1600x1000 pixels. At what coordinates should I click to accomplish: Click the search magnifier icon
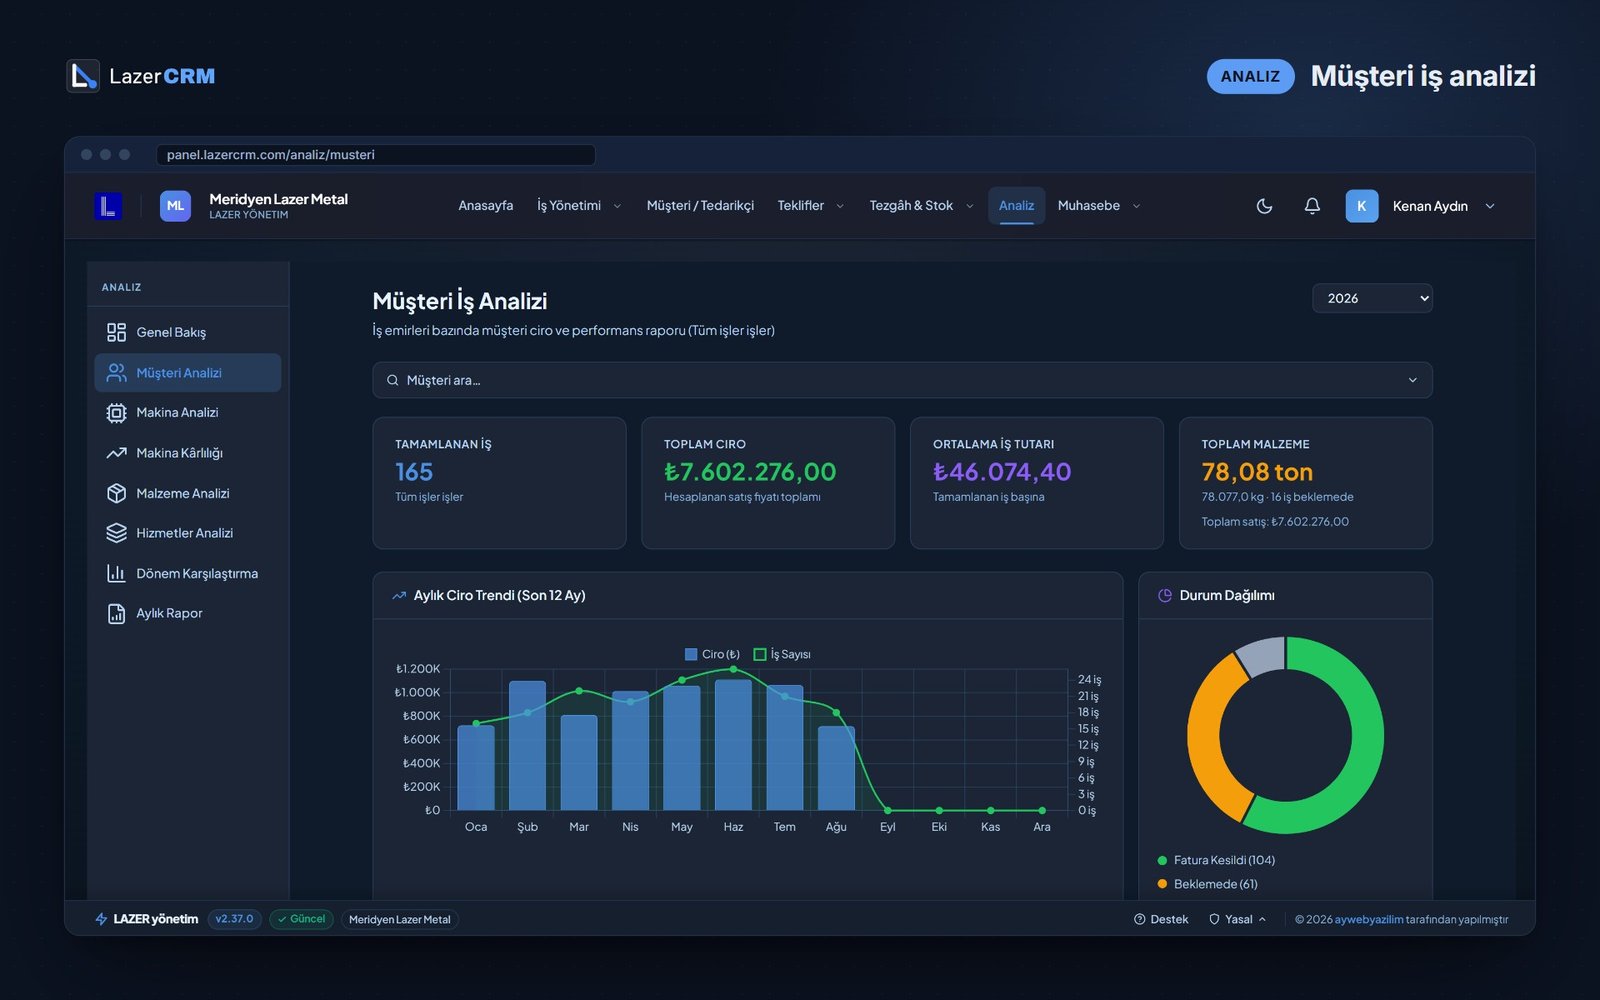pyautogui.click(x=393, y=380)
